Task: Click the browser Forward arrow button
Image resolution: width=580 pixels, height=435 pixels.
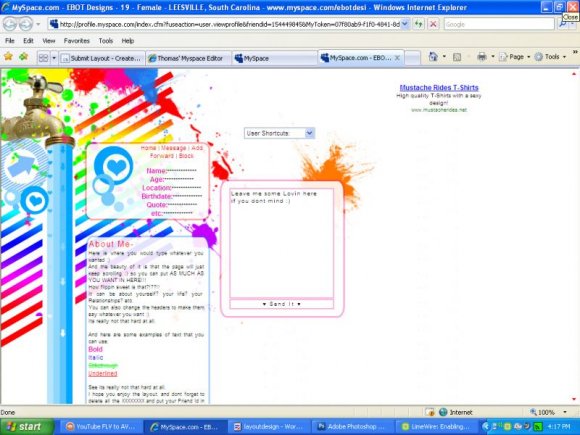Action: pos(26,24)
